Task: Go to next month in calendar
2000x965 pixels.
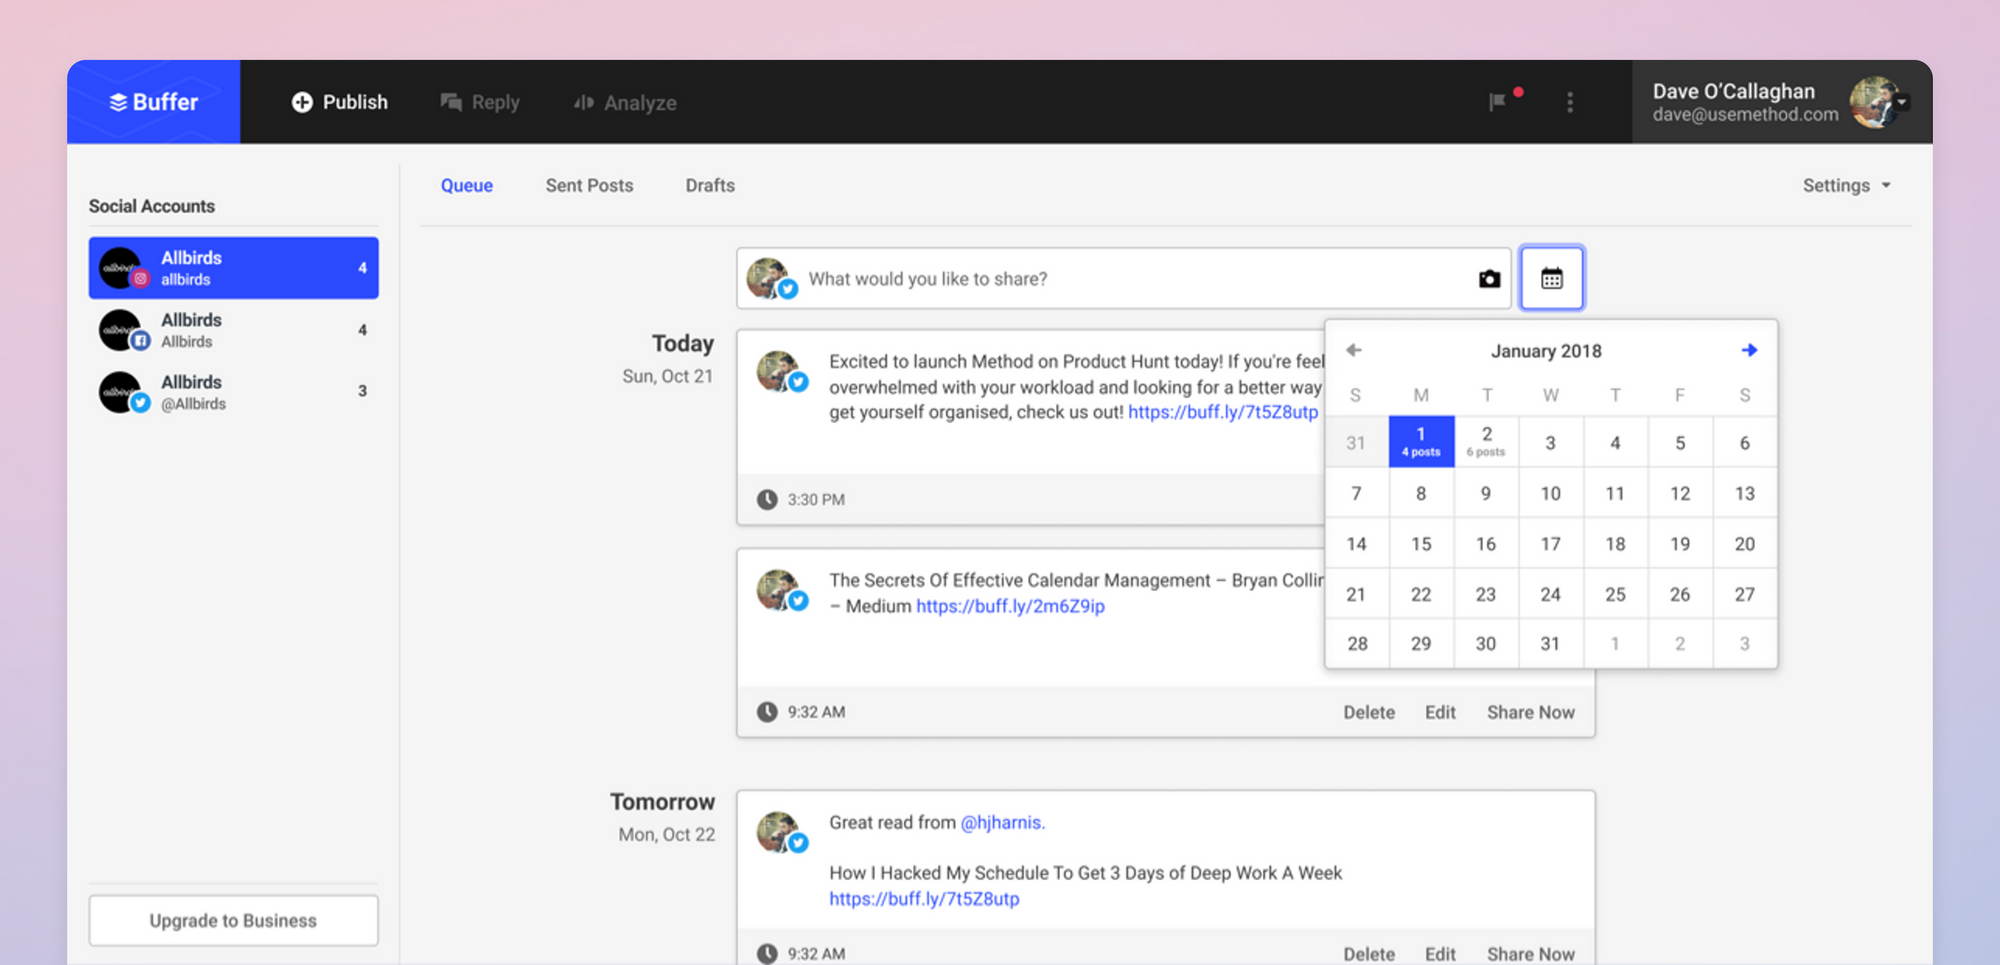Action: coord(1749,350)
